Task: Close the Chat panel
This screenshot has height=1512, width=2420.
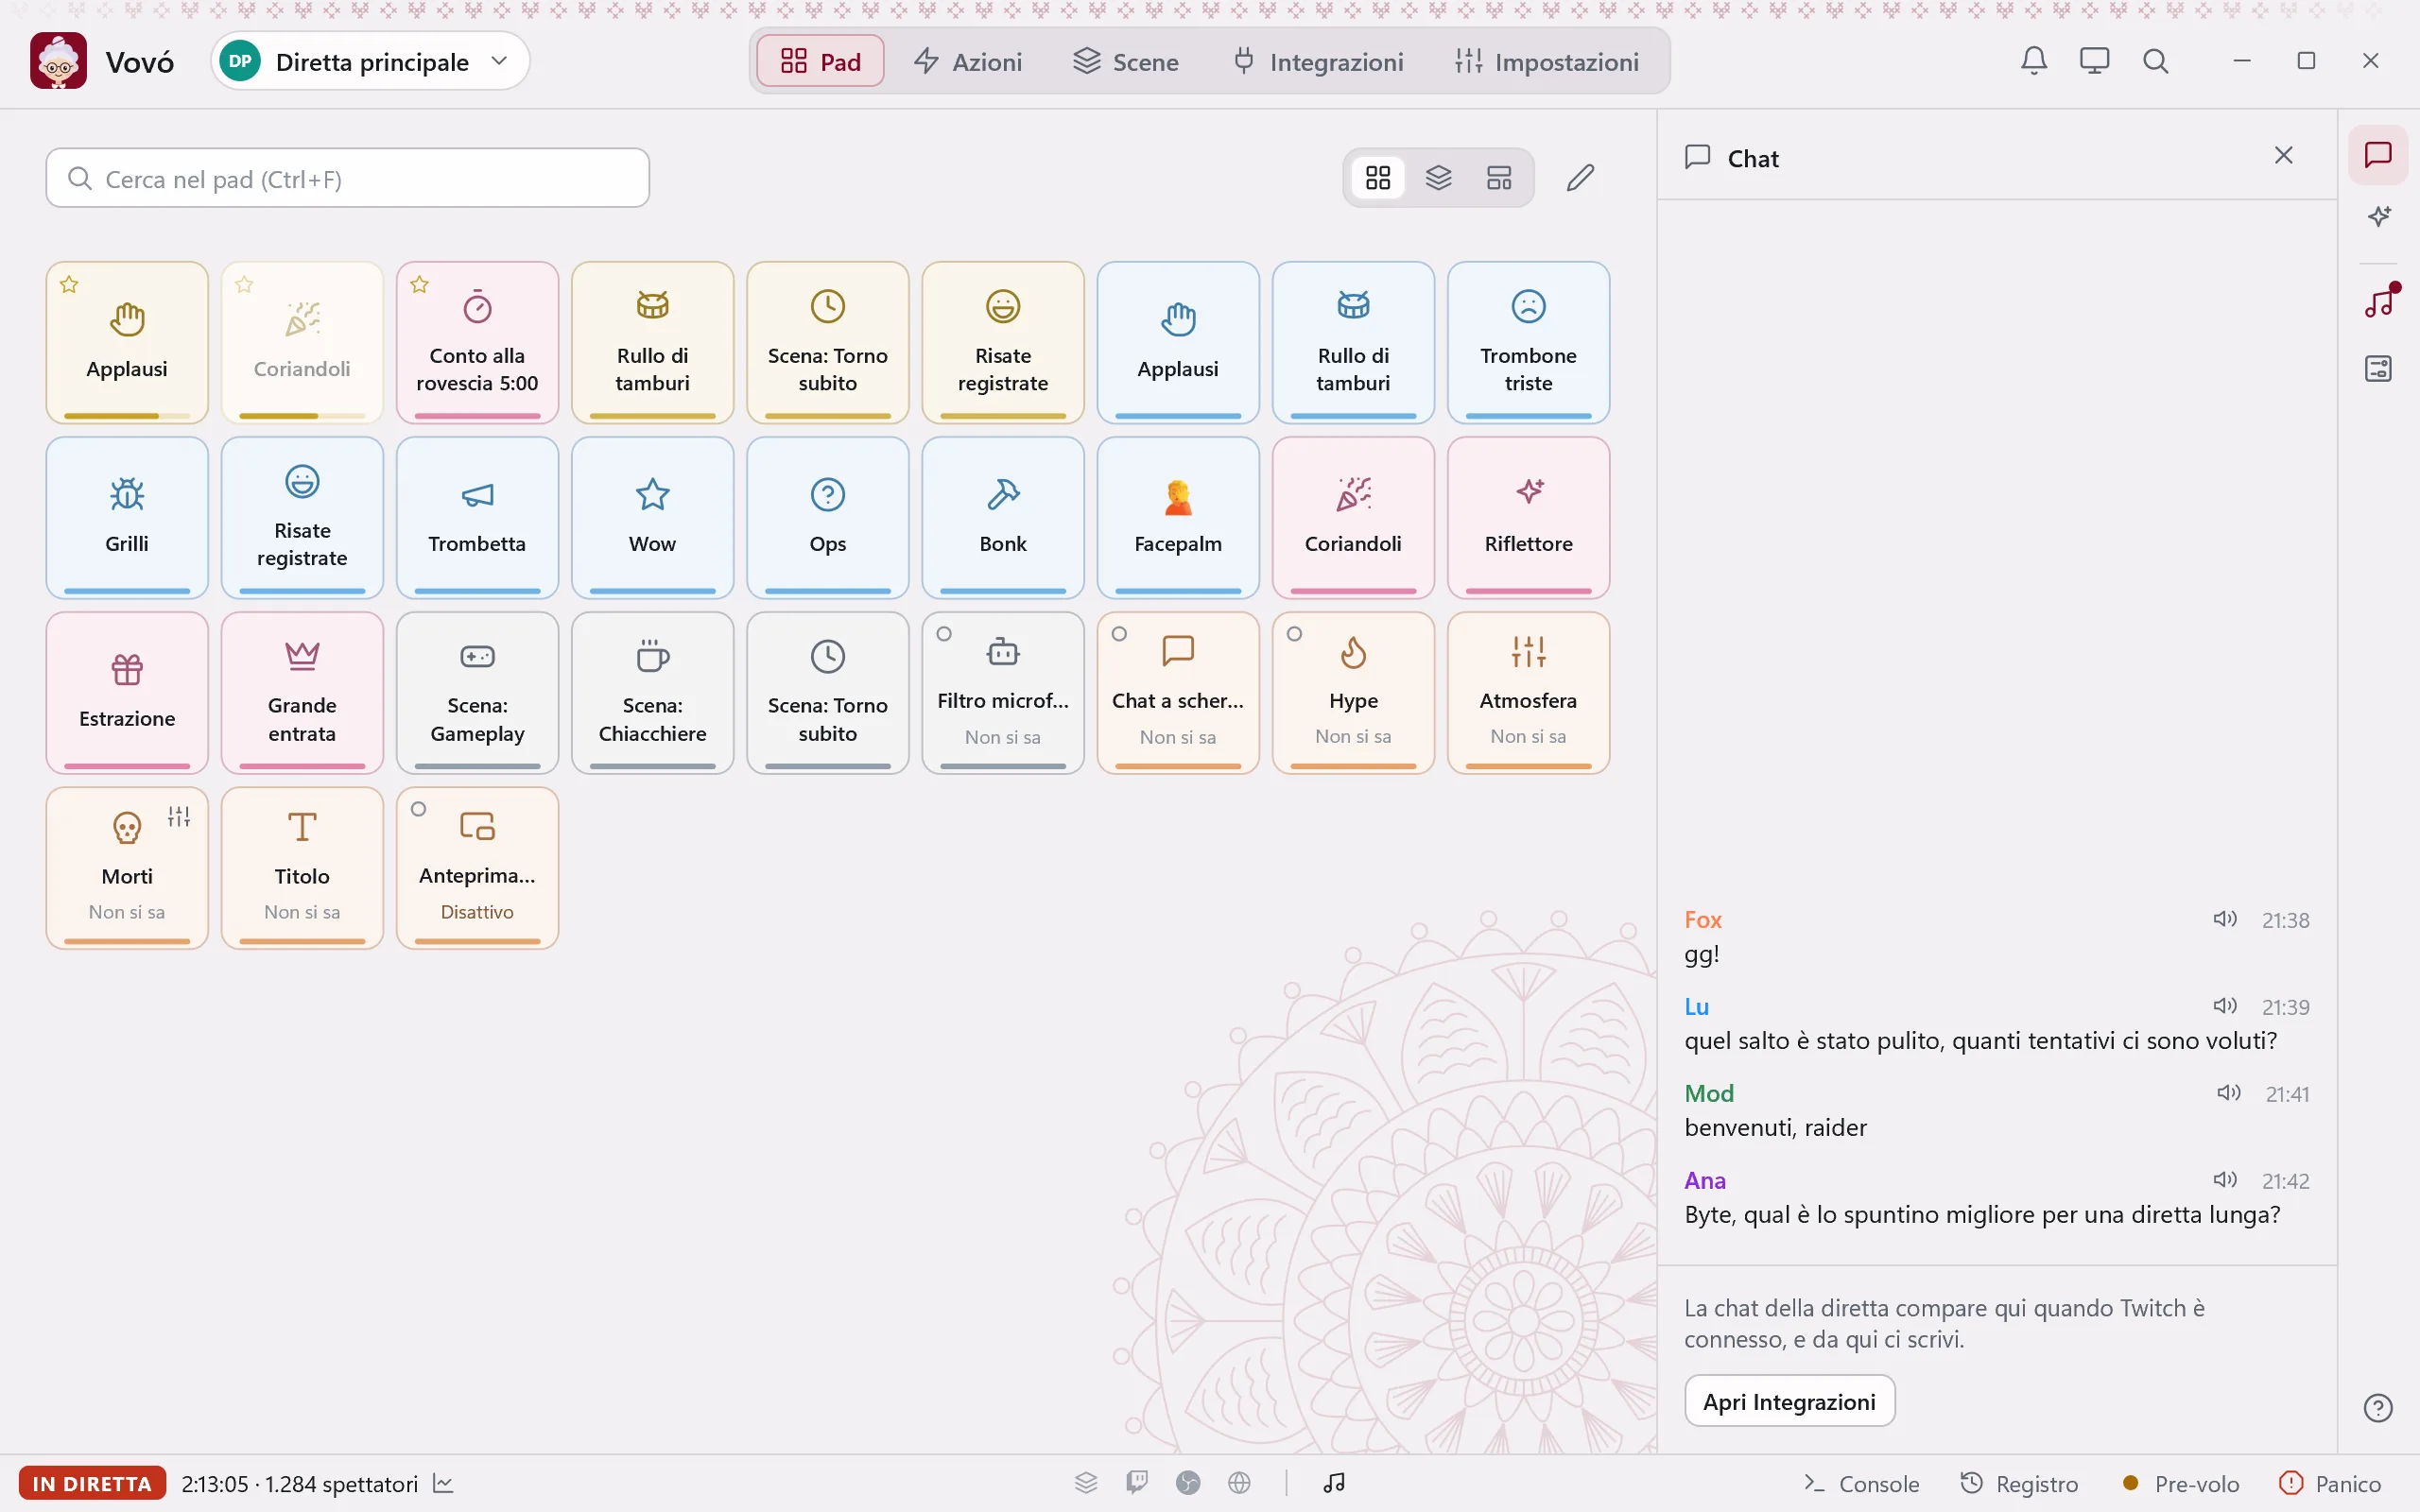Action: [x=2283, y=155]
